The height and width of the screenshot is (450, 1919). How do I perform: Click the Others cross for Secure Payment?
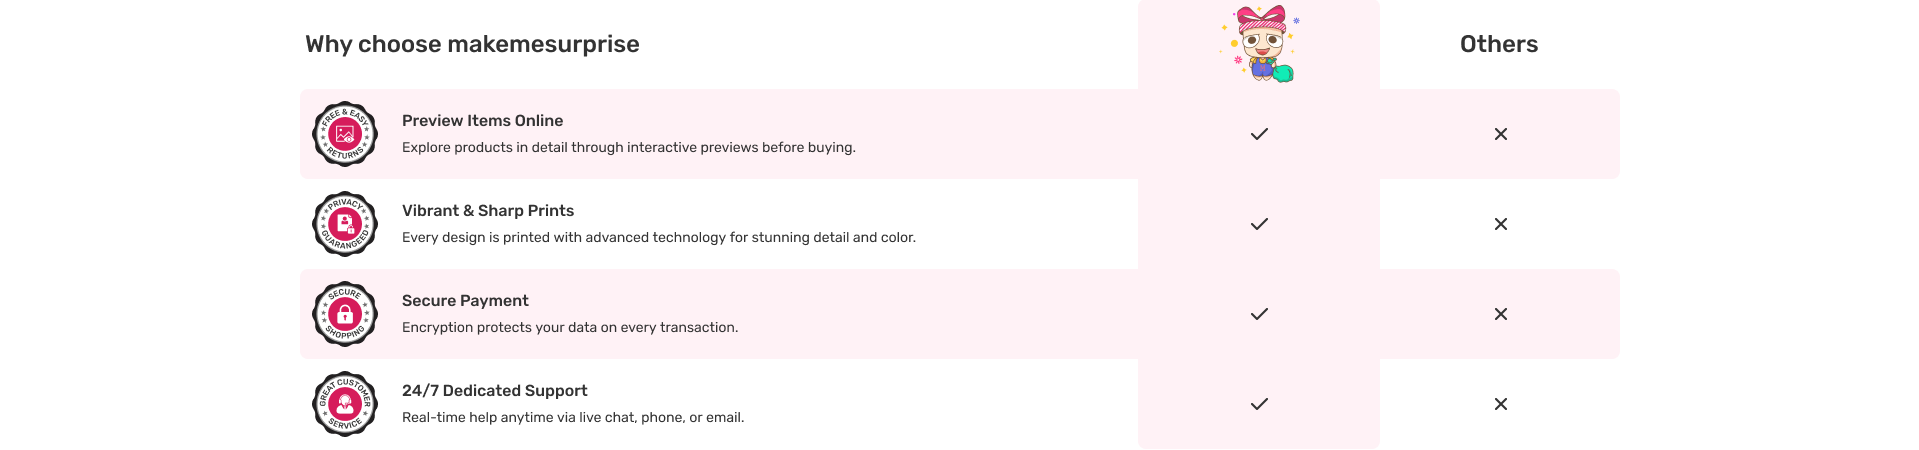pyautogui.click(x=1500, y=314)
